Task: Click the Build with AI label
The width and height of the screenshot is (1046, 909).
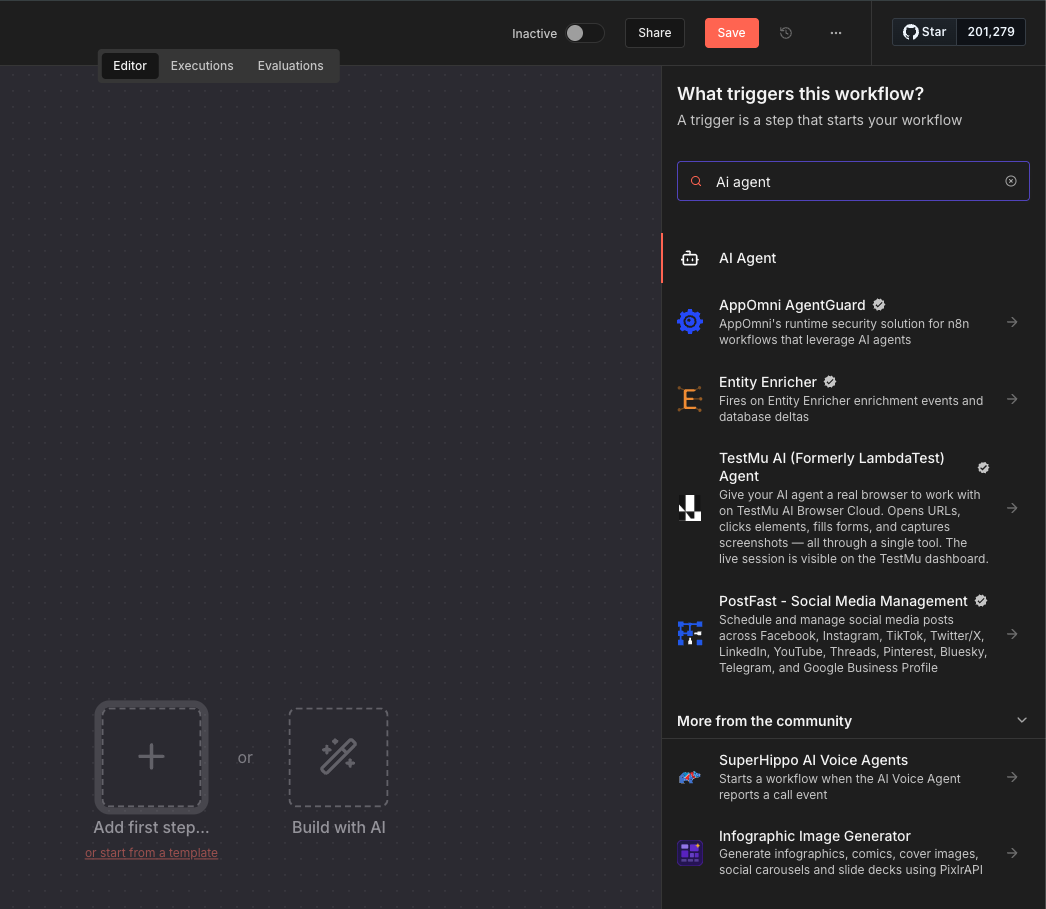Action: [x=339, y=828]
